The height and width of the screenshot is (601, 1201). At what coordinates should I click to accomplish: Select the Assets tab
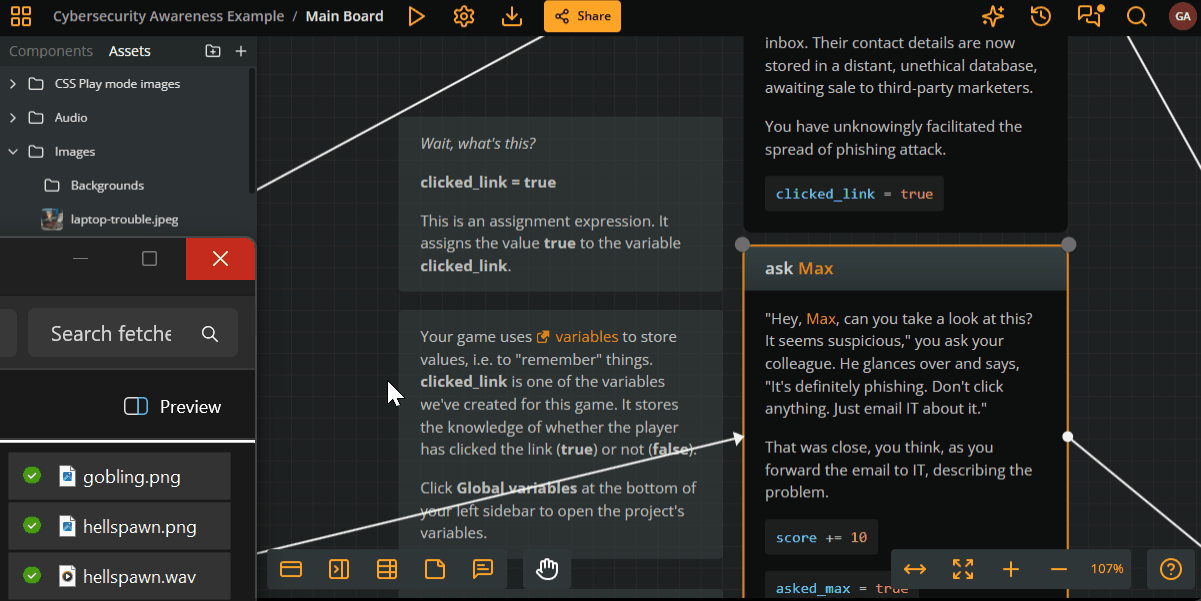[x=130, y=51]
